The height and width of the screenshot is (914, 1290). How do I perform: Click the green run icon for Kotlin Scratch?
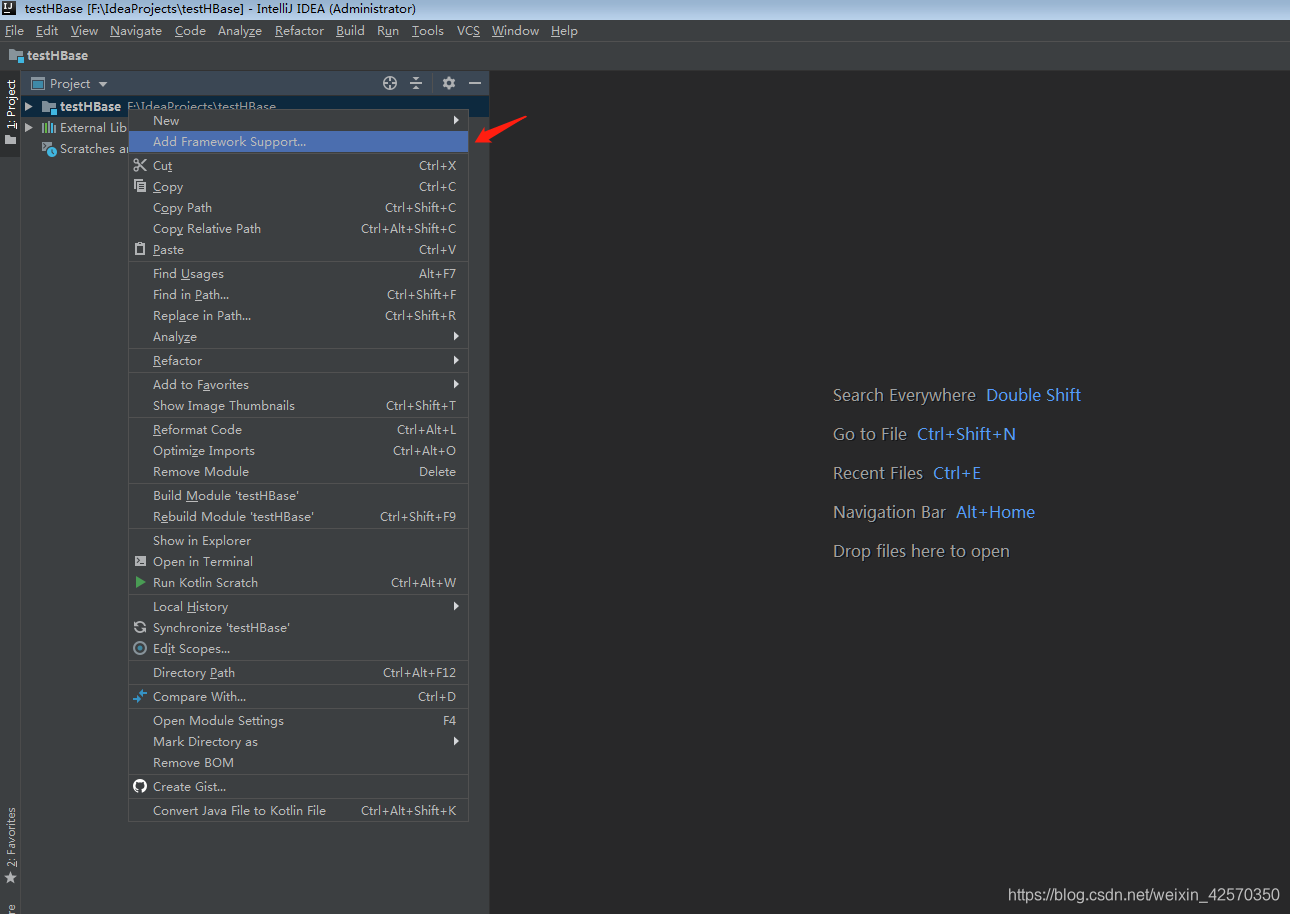point(140,582)
